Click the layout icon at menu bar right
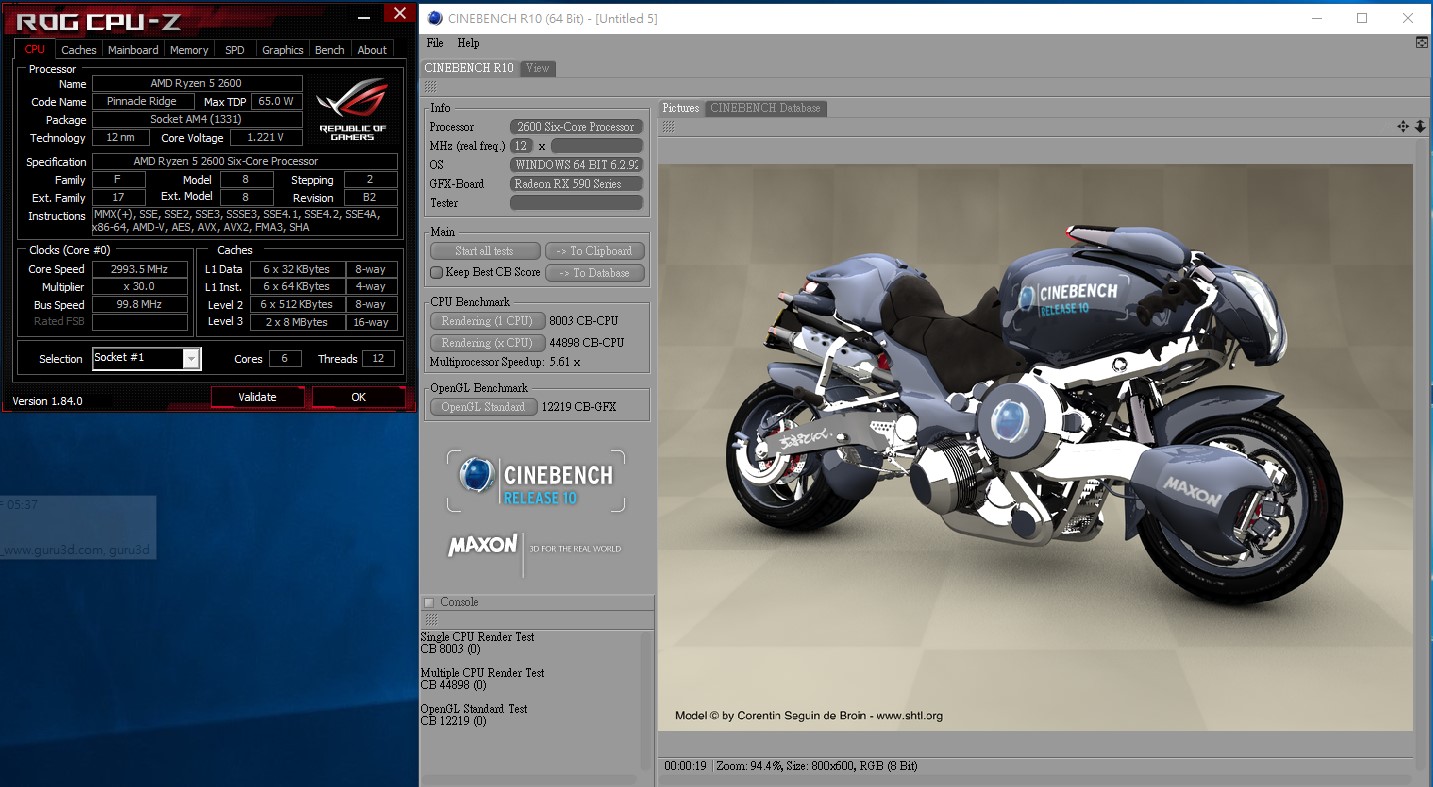 [x=1422, y=43]
